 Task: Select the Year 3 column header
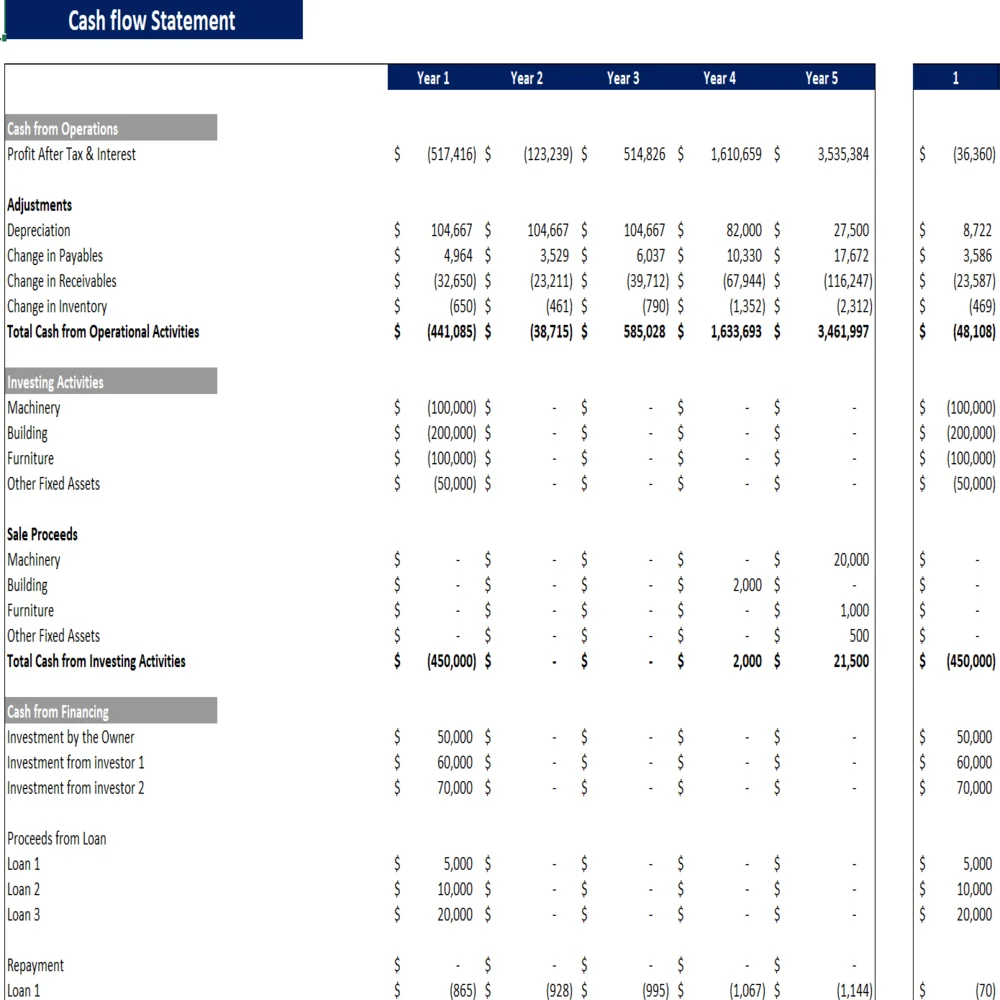pyautogui.click(x=624, y=78)
